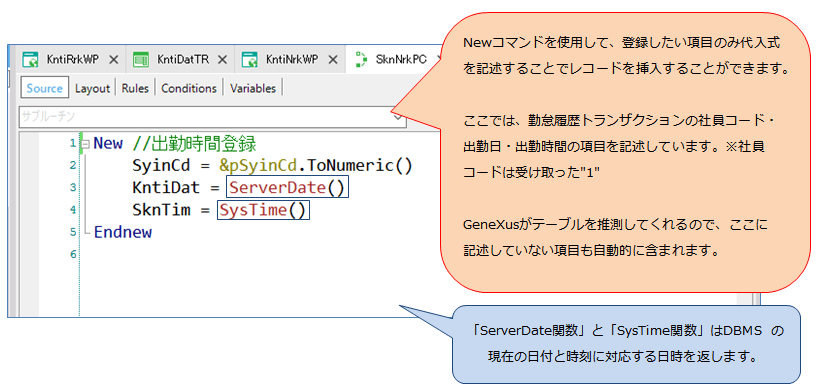Open the Layout section
Viewport: 821px width, 390px height.
point(92,88)
